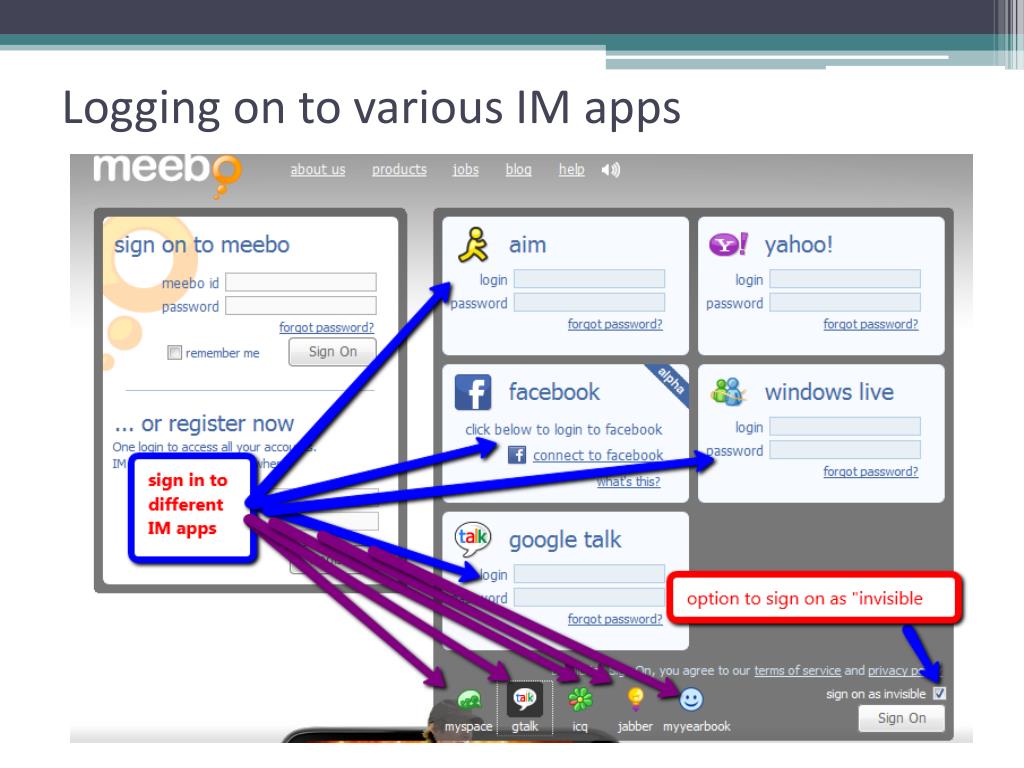Click forgot password link in yahoo! panel
Viewport: 1024px width, 768px height.
(871, 324)
